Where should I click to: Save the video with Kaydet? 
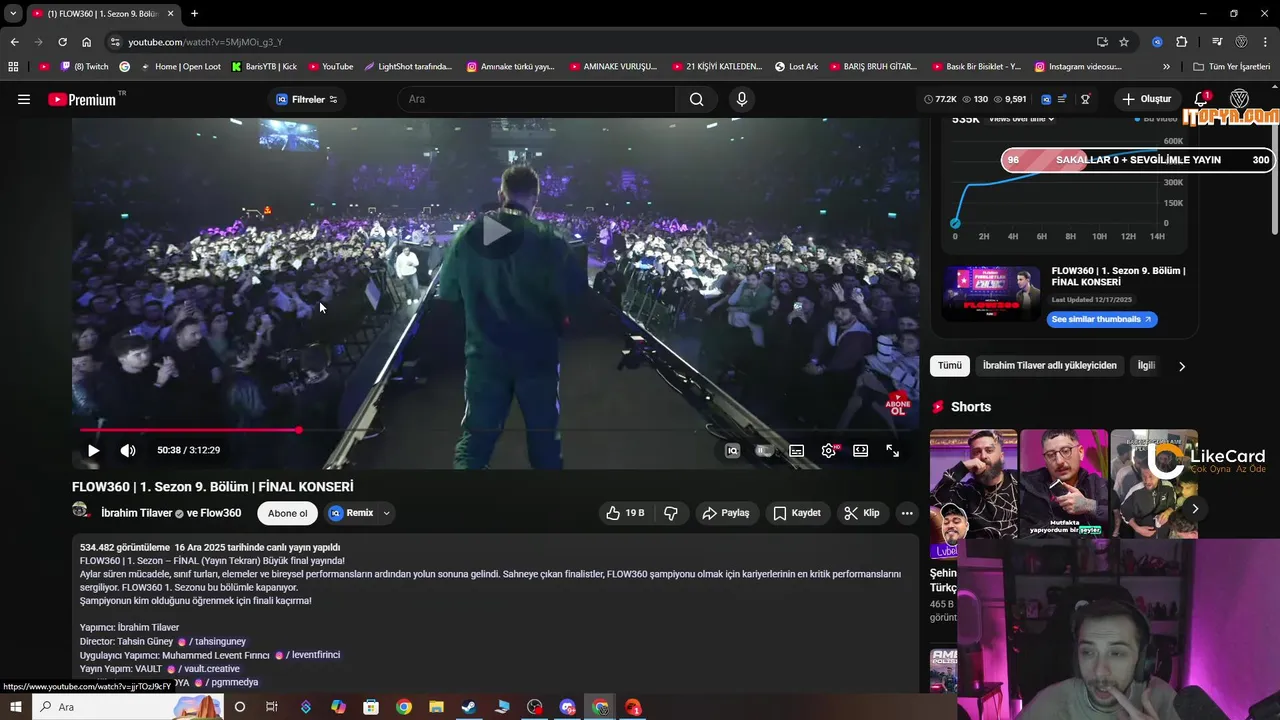coord(797,513)
